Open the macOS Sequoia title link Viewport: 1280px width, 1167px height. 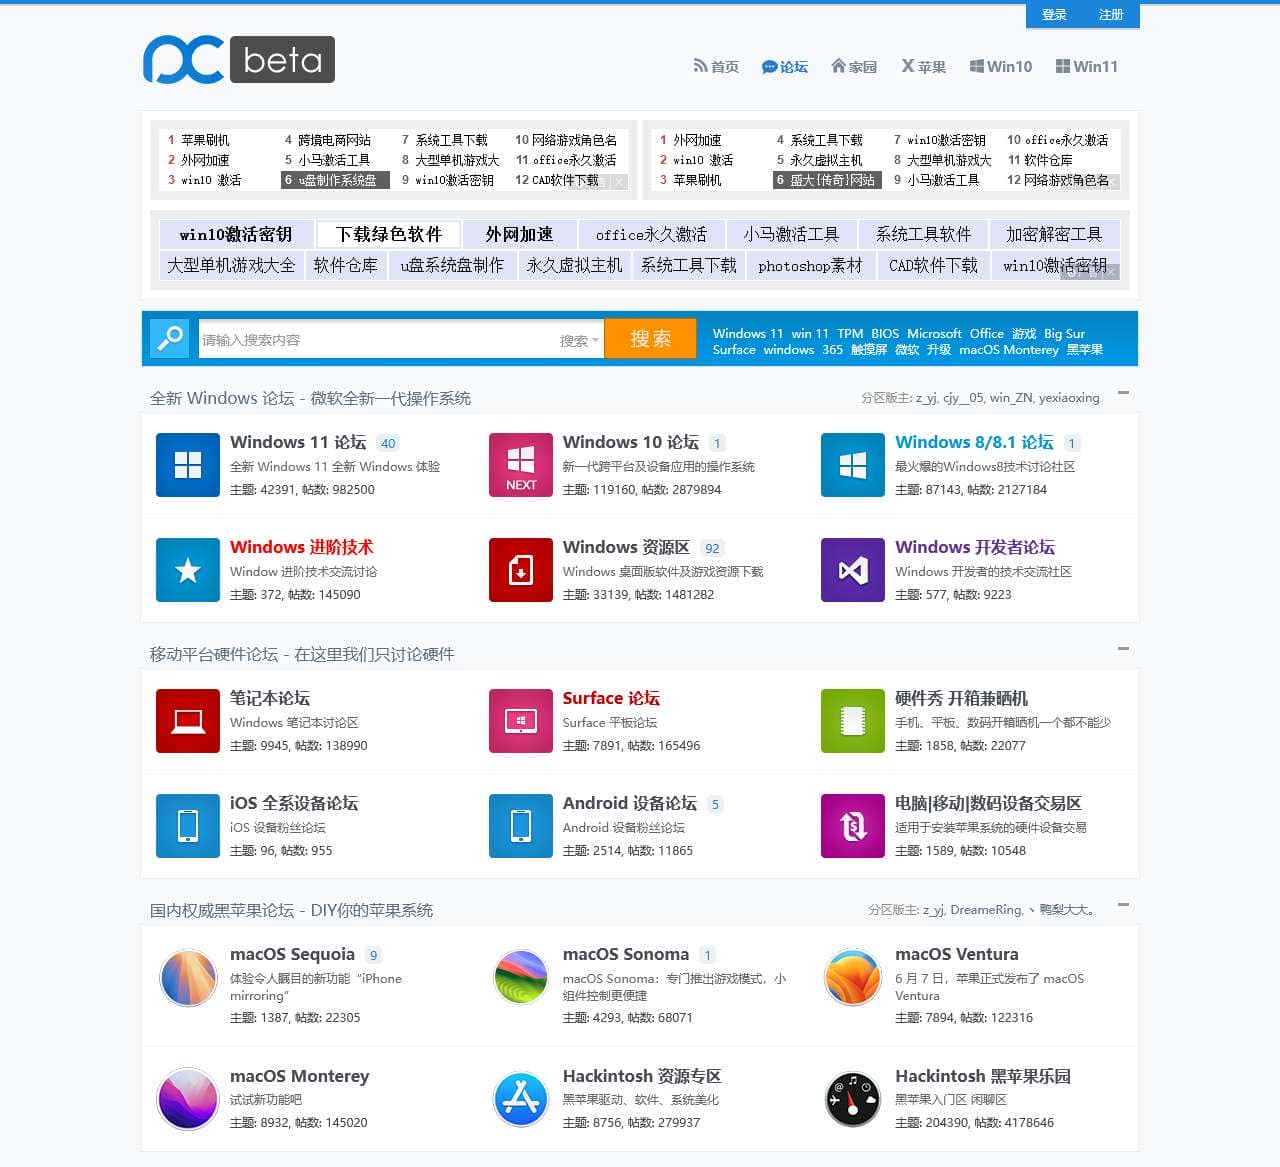[x=292, y=954]
